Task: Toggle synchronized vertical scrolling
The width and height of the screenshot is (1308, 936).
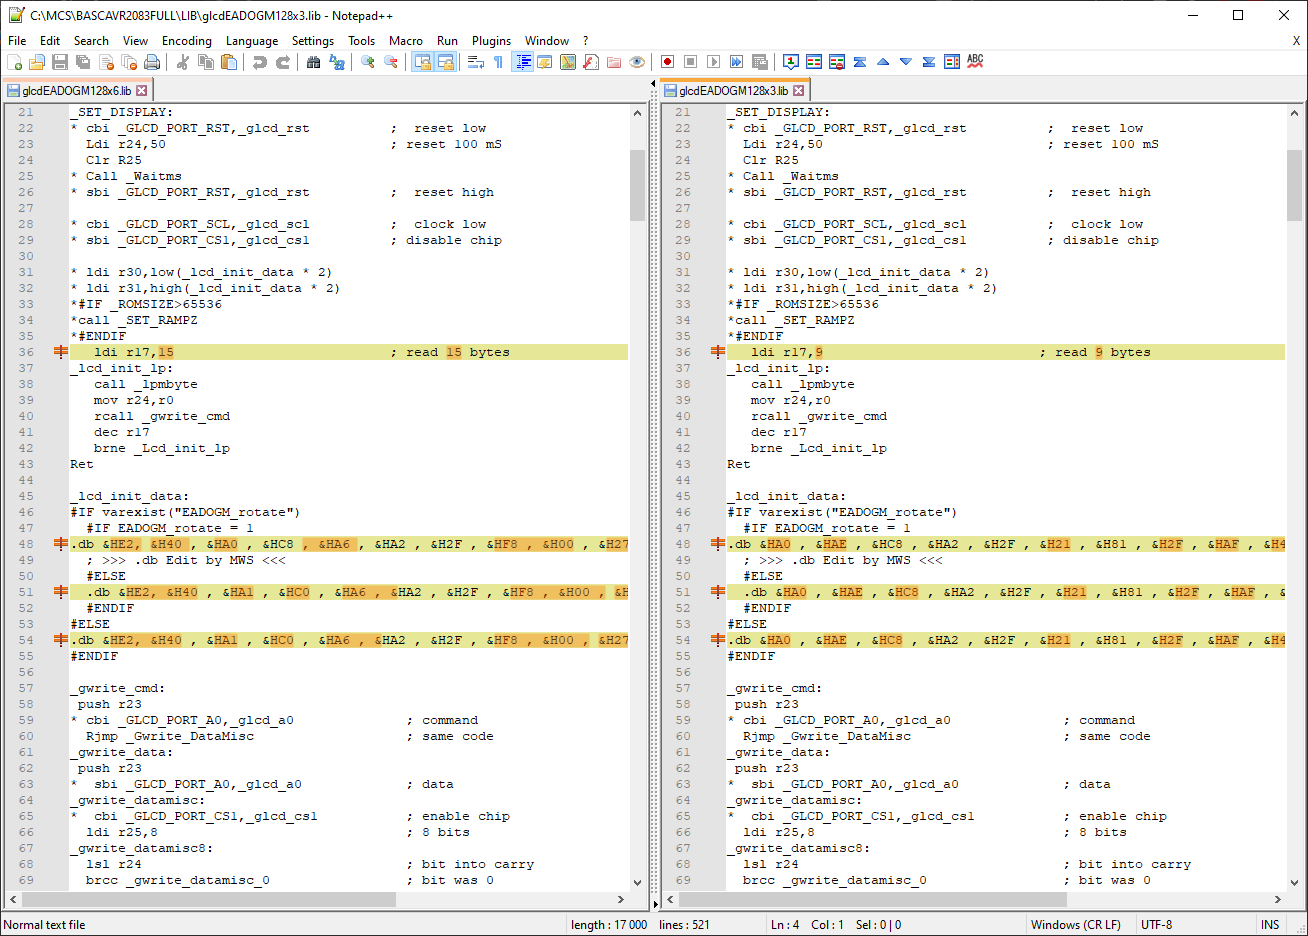Action: coord(422,62)
